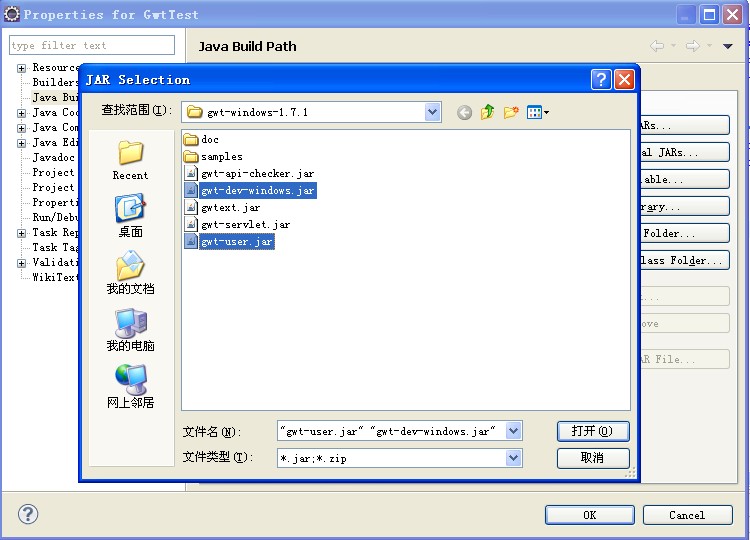
Task: Click Cancel in Properties window
Action: tap(687, 515)
